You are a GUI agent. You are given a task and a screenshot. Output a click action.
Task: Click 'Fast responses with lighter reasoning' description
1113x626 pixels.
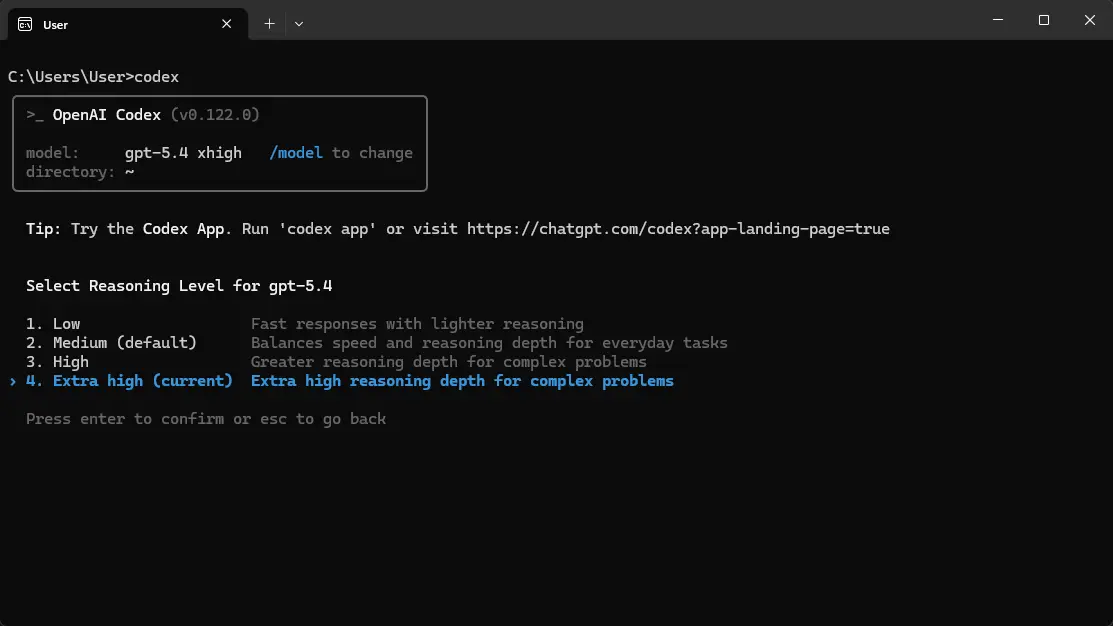(x=417, y=324)
